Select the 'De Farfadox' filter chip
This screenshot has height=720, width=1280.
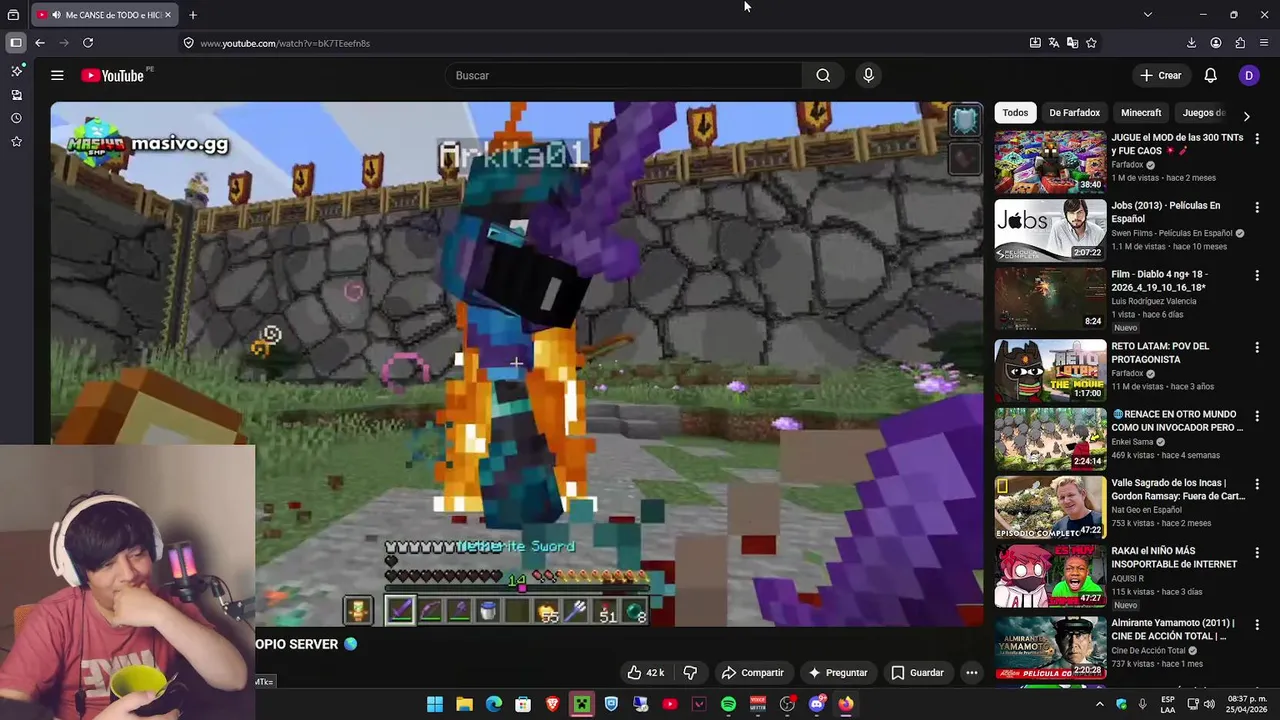pyautogui.click(x=1074, y=113)
